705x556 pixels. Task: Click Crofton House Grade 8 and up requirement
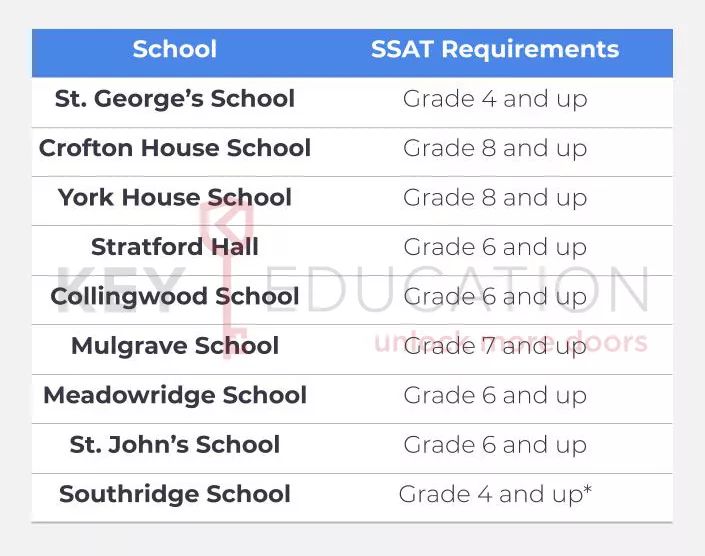tap(495, 149)
